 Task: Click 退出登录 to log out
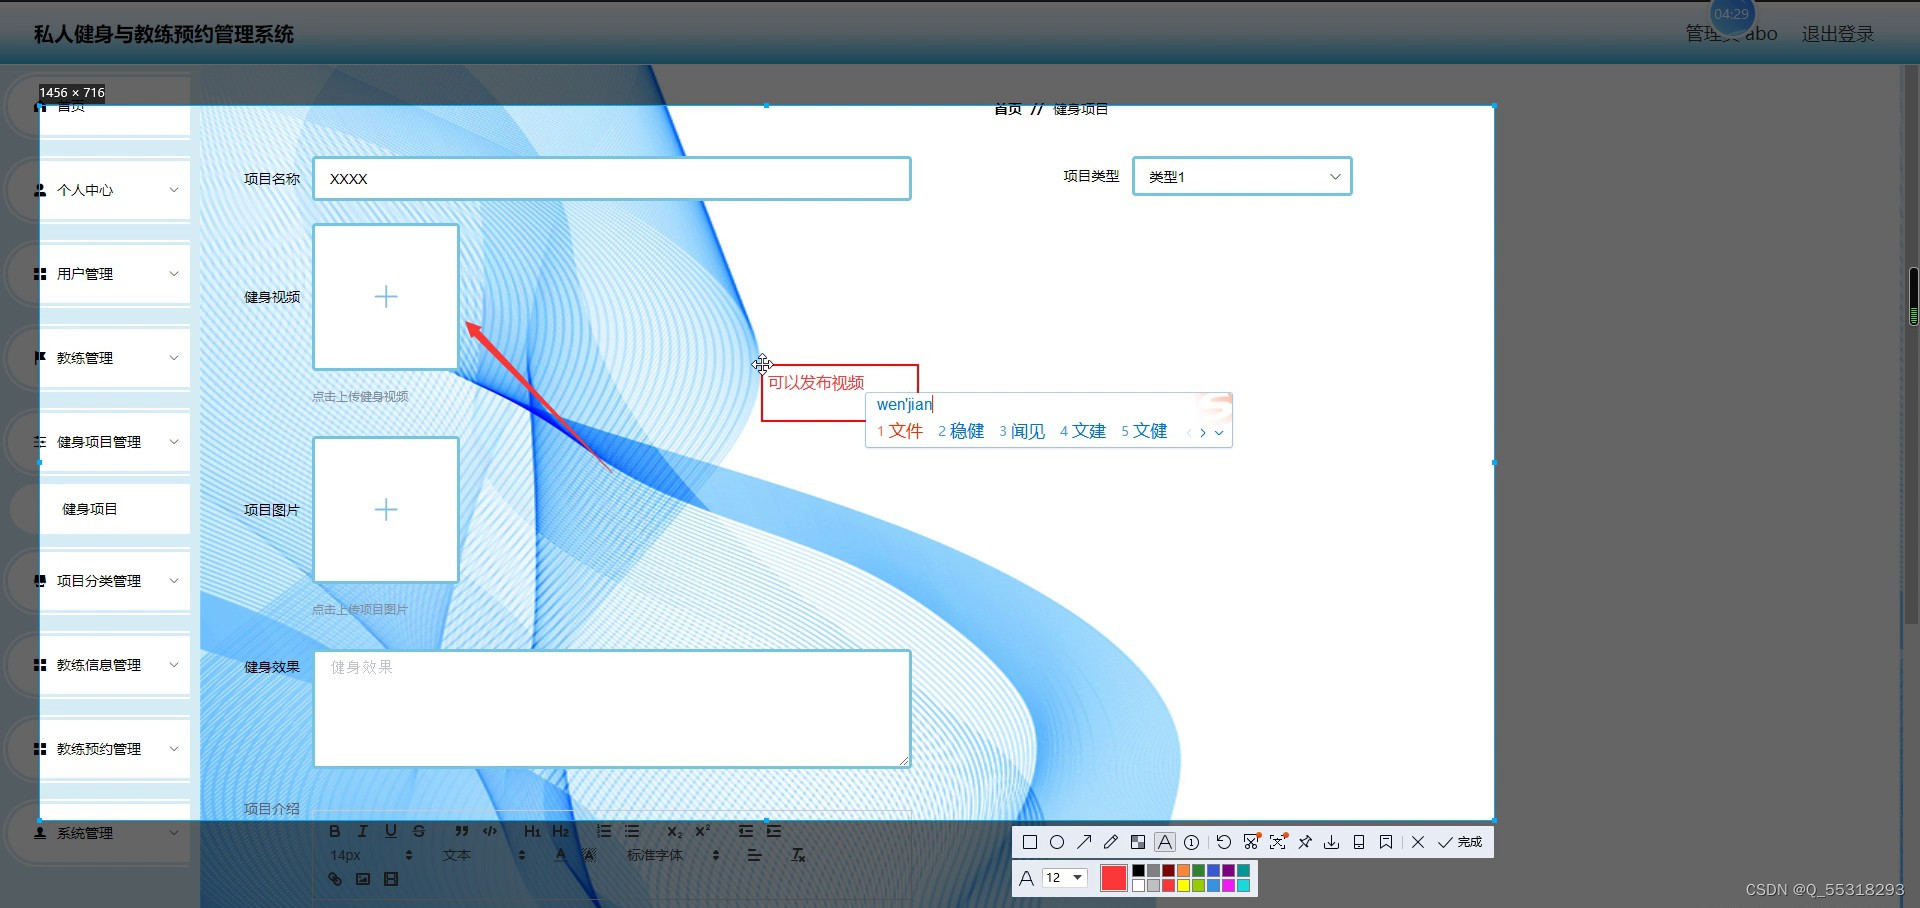[x=1837, y=34]
